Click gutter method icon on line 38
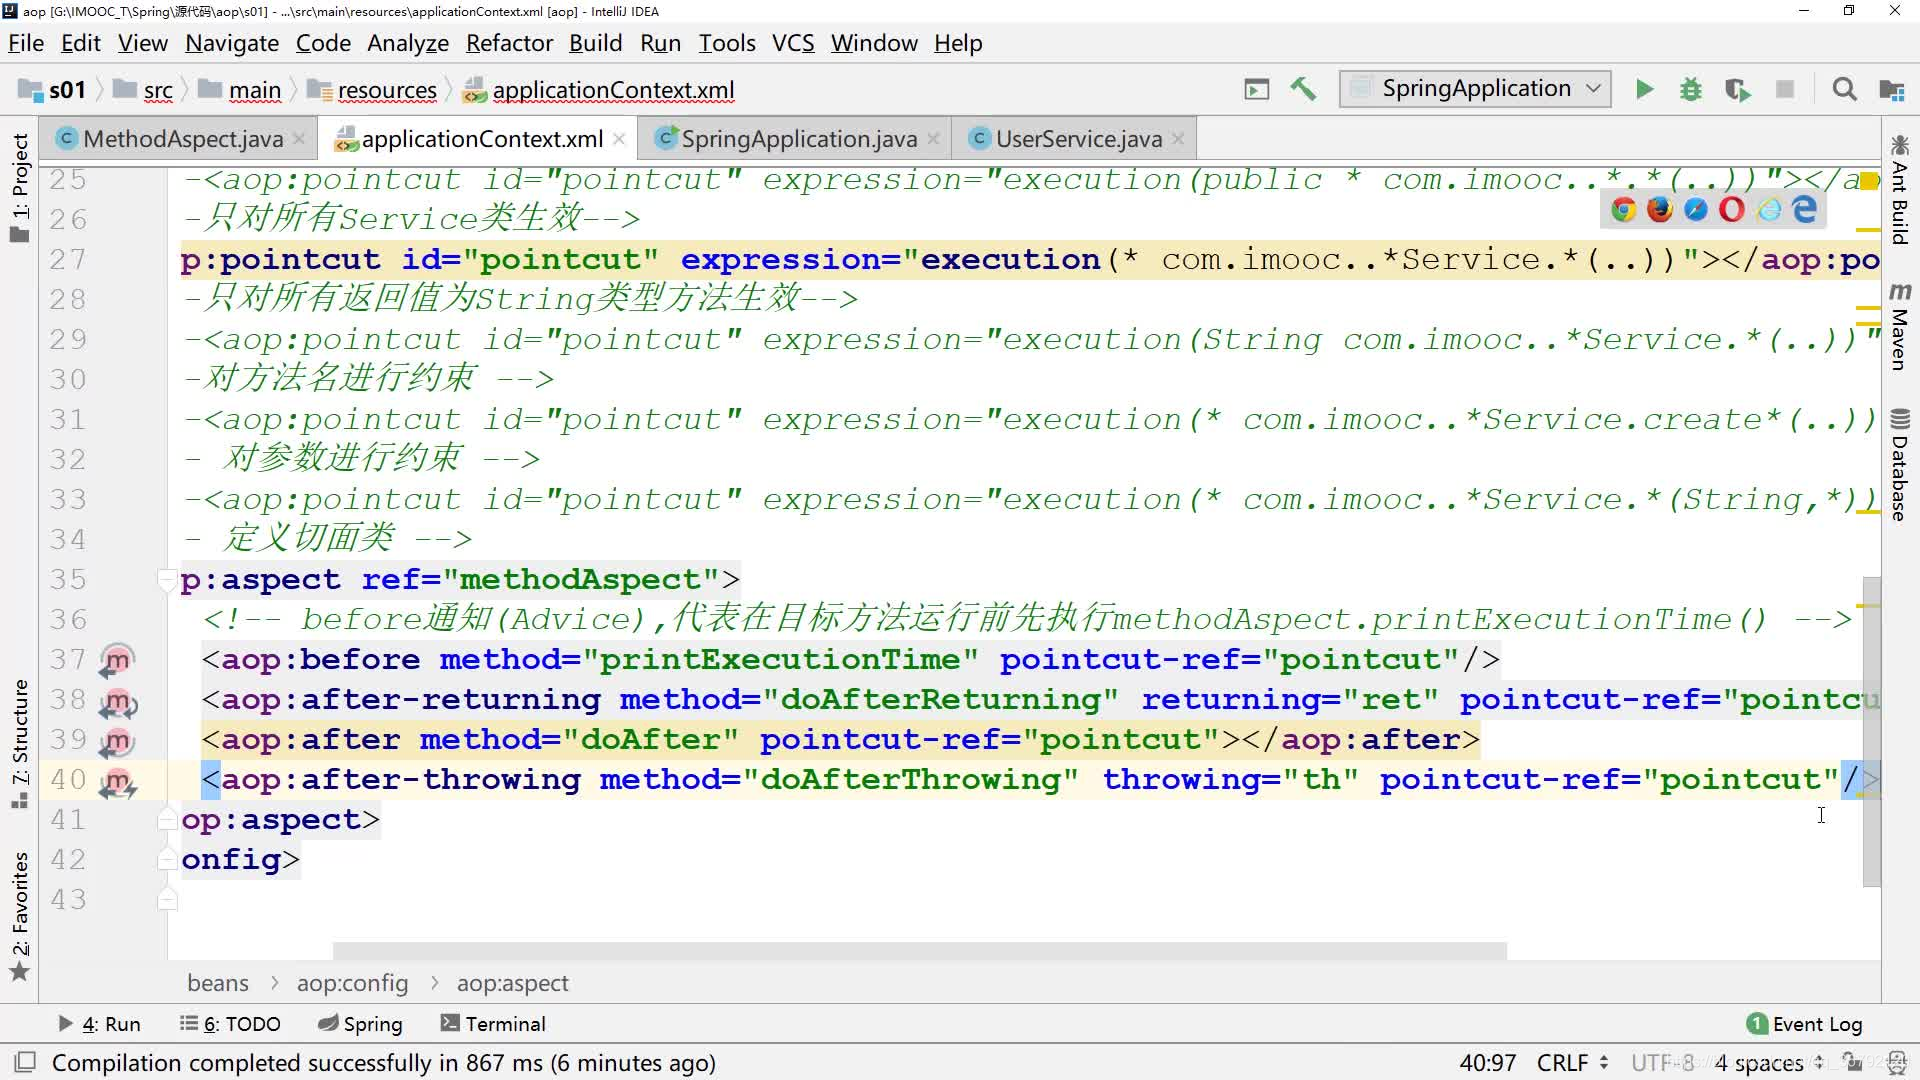The width and height of the screenshot is (1920, 1080). (x=117, y=701)
